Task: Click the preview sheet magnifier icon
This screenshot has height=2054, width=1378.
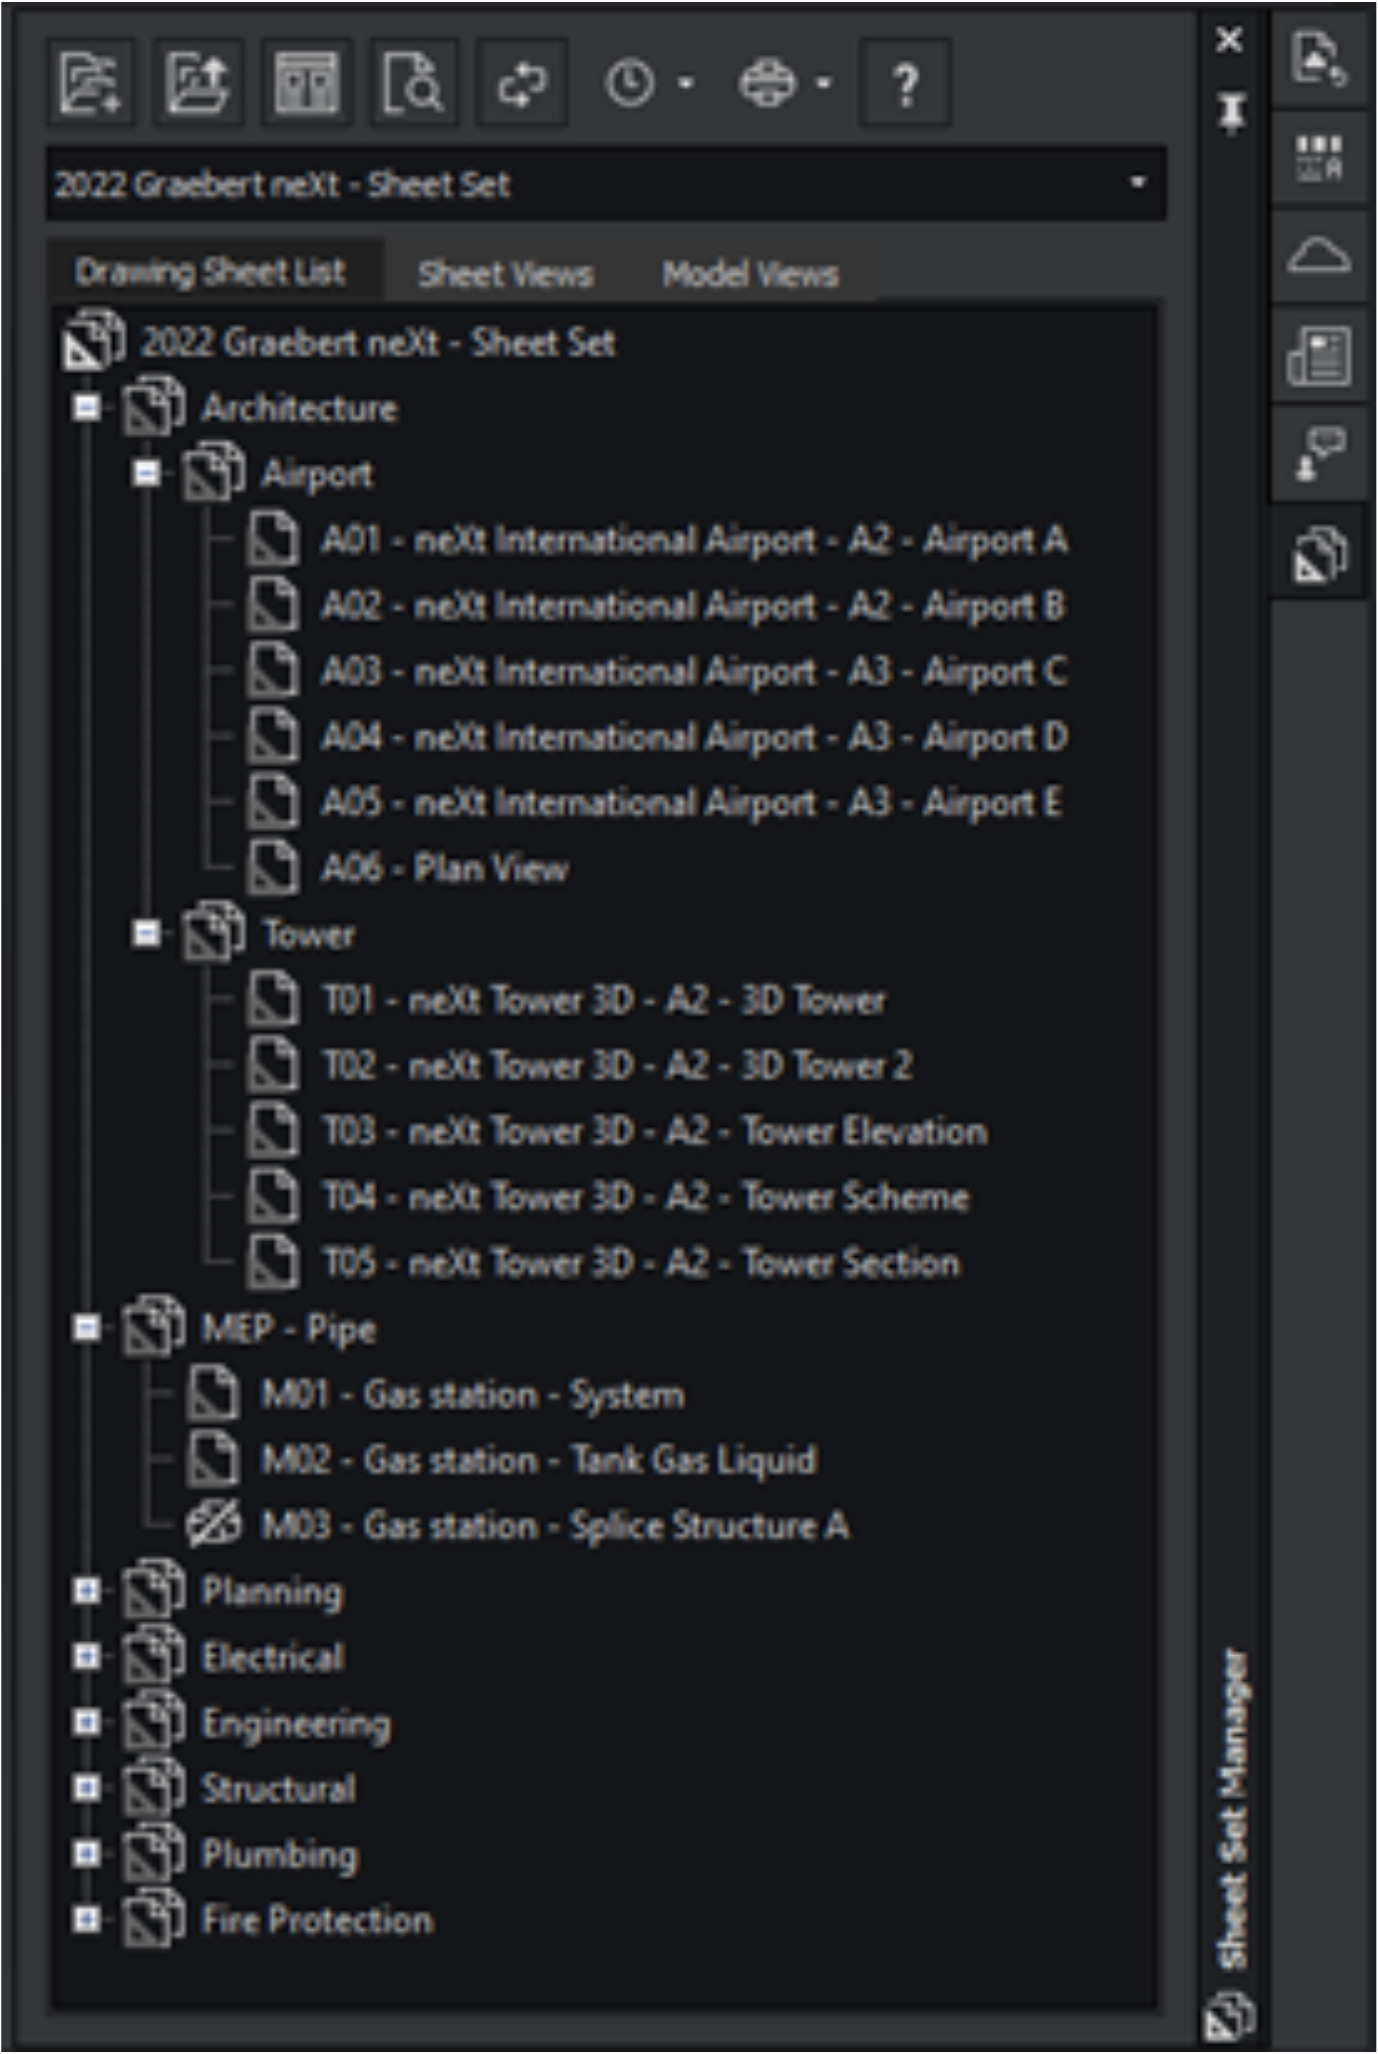Action: tap(414, 82)
